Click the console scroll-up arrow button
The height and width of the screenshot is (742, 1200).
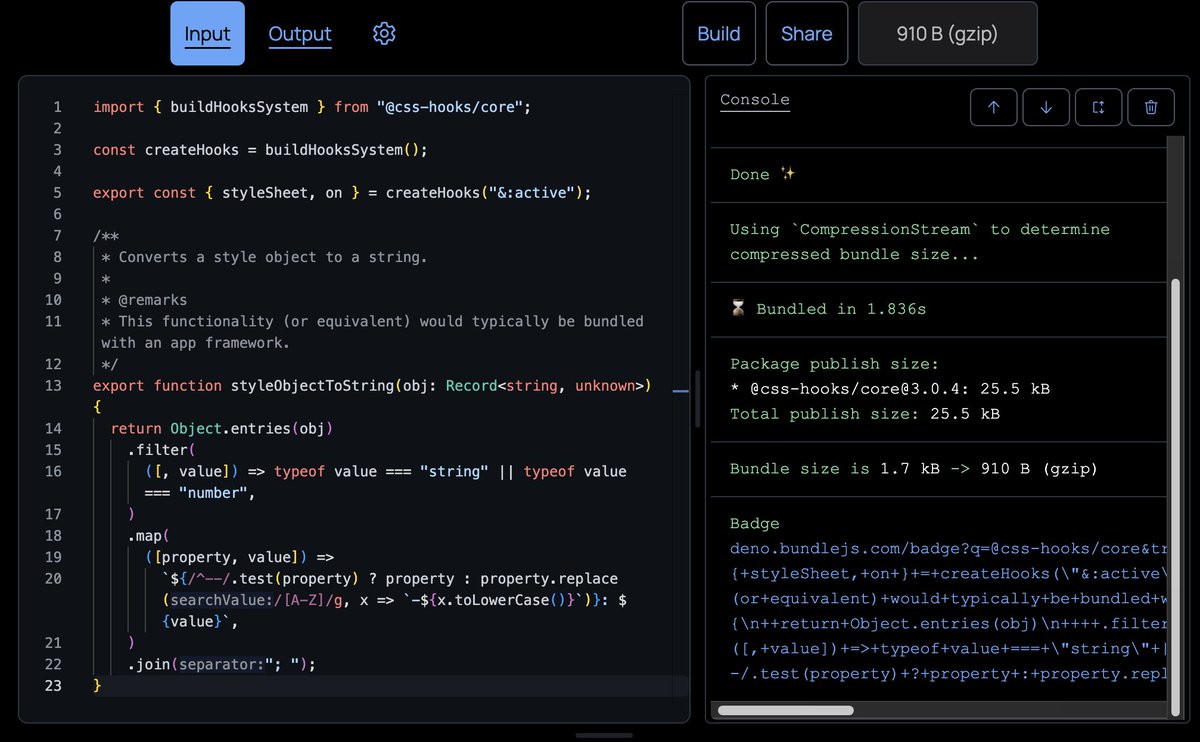[x=994, y=107]
